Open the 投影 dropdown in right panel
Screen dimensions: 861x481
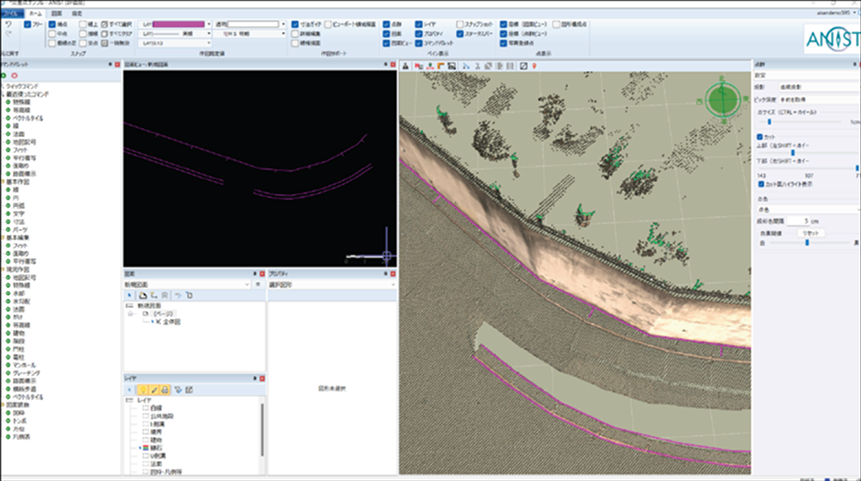tap(819, 87)
